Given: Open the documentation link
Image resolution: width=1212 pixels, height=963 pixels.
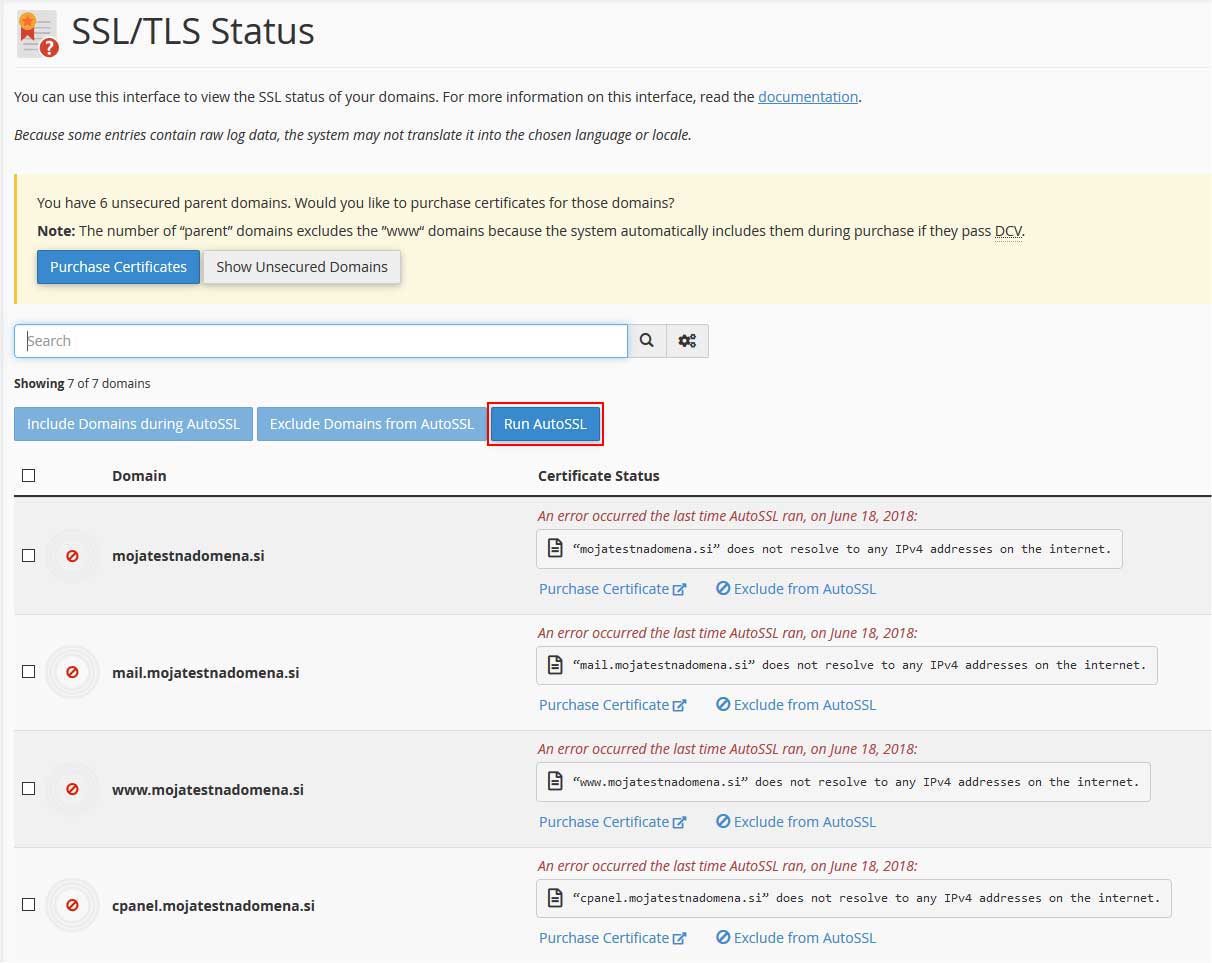Looking at the screenshot, I should [807, 97].
